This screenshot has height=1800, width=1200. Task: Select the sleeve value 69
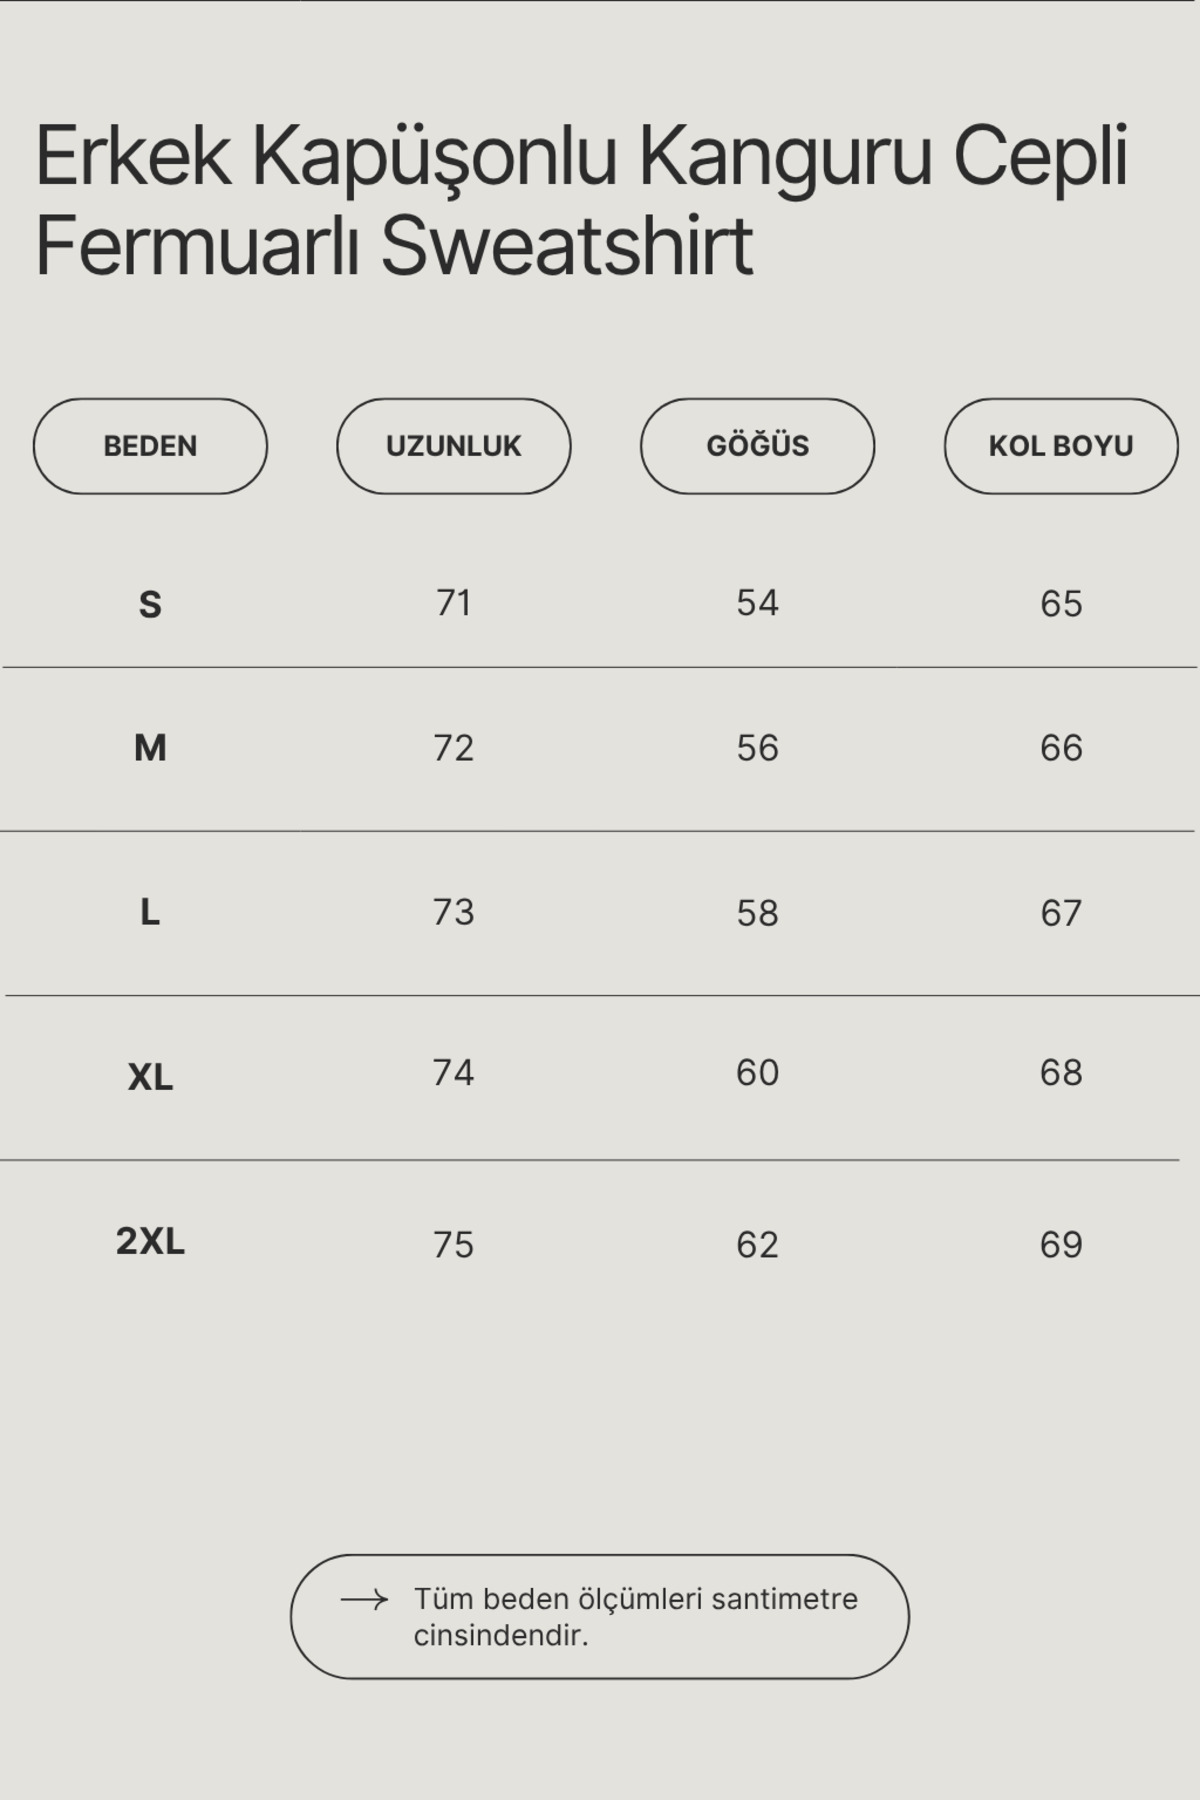click(x=1061, y=1245)
